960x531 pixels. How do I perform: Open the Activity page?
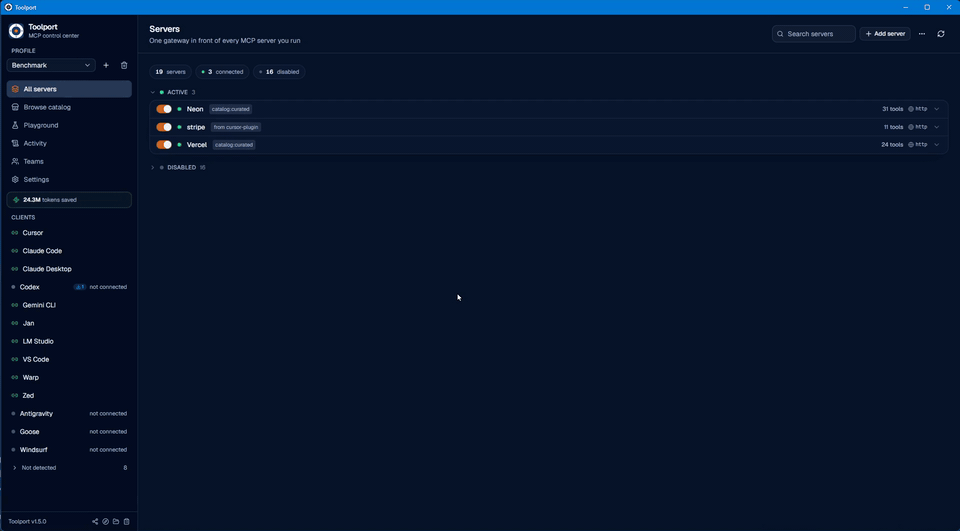pos(69,143)
